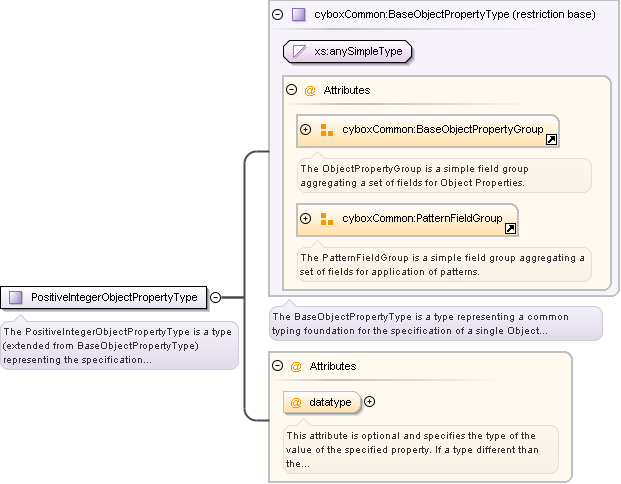621x484 pixels.
Task: Expand the BaseObjectPropertyGroup node
Action: tap(306, 130)
